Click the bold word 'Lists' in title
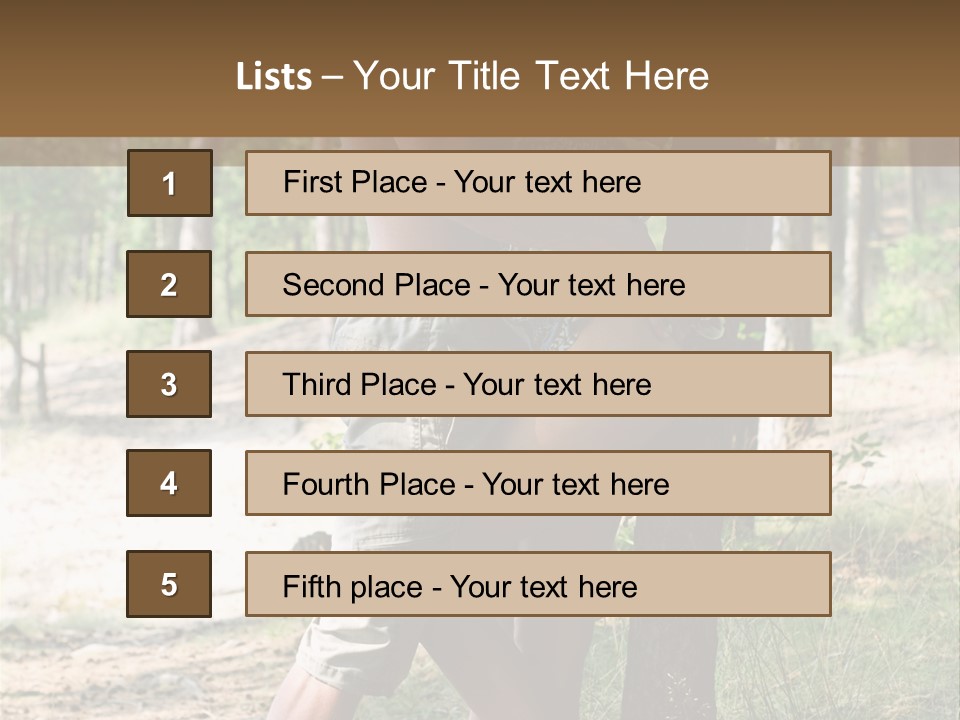Image resolution: width=960 pixels, height=720 pixels. (x=274, y=76)
